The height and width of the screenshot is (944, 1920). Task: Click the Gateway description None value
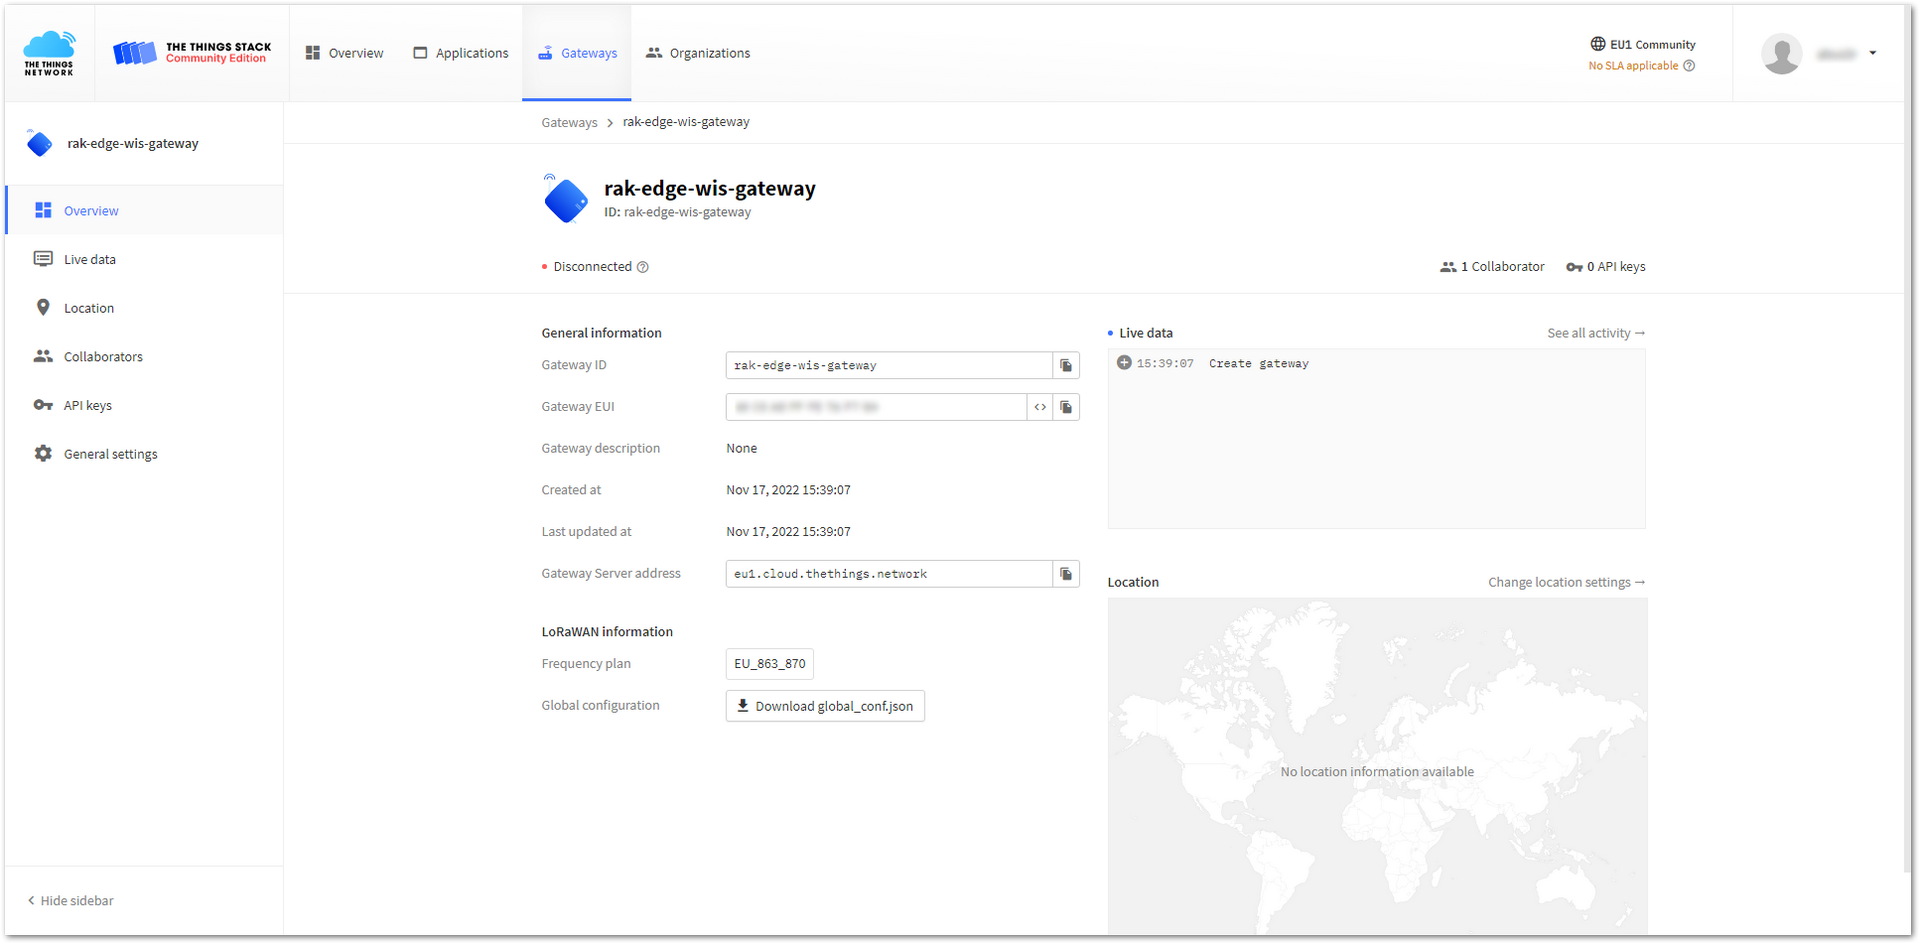(x=741, y=448)
